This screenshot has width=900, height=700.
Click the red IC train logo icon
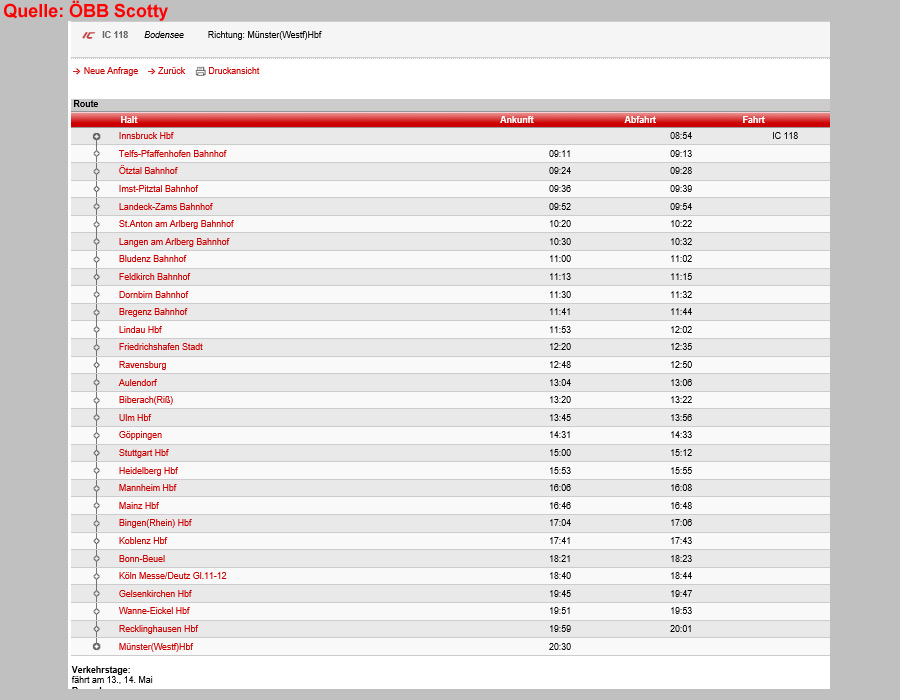88,35
